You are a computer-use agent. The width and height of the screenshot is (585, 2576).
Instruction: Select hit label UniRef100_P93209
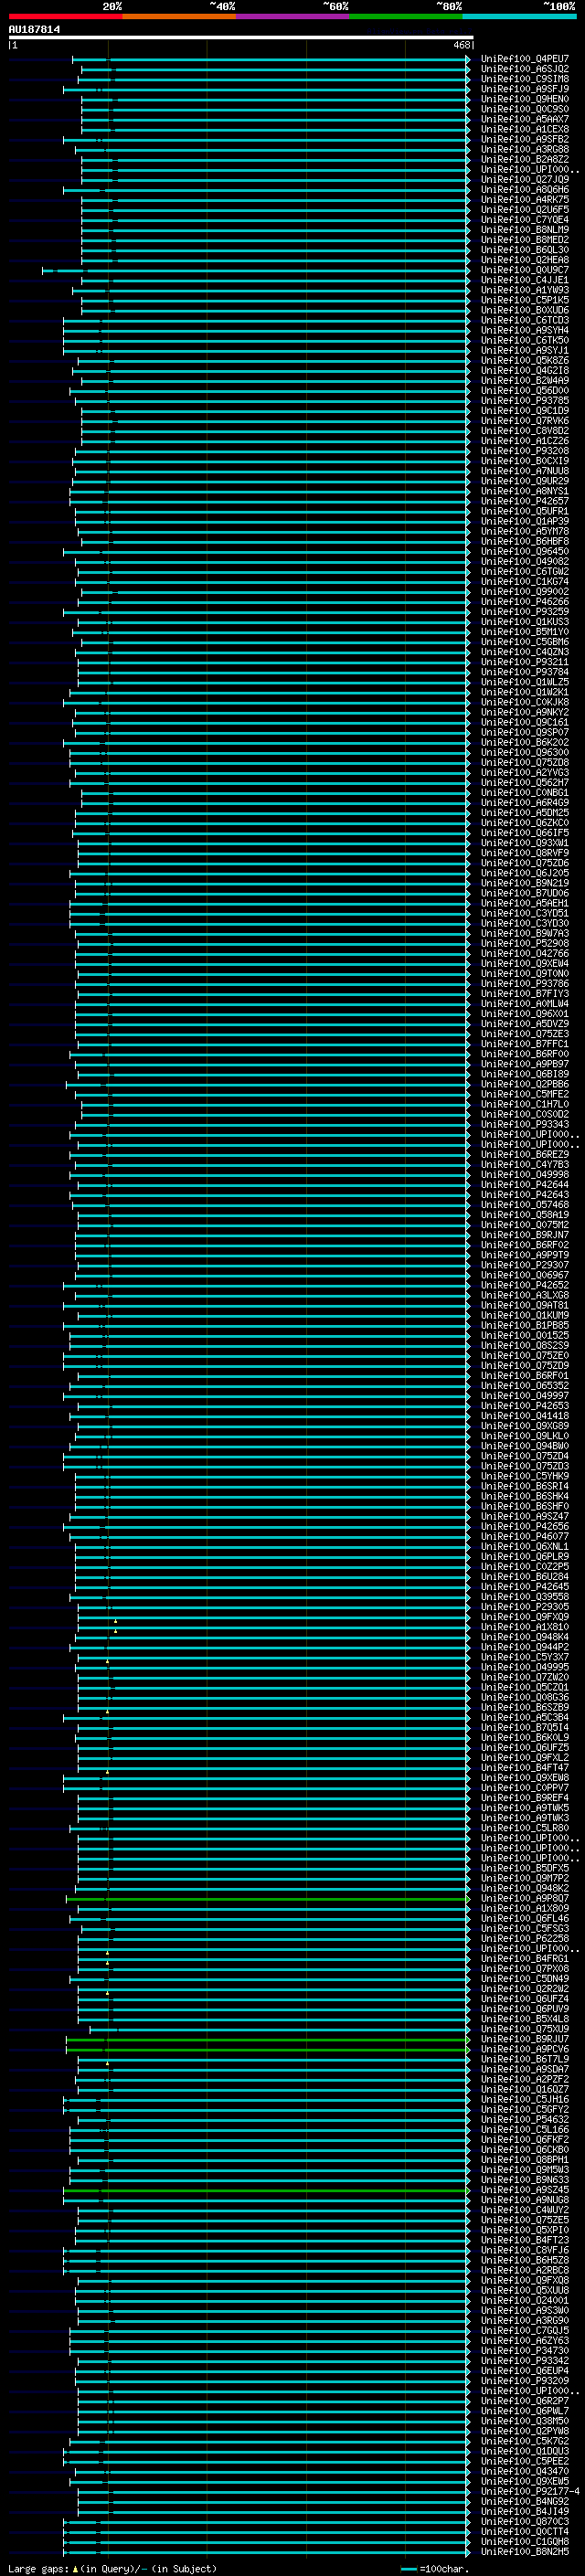pos(524,2381)
